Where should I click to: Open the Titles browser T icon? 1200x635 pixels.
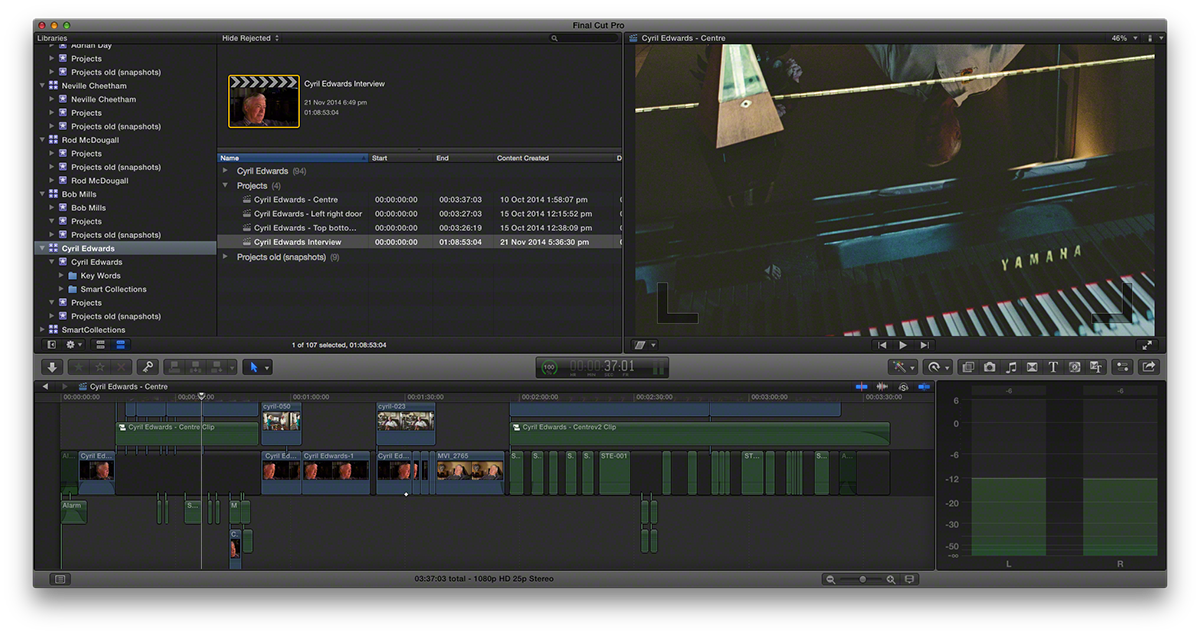[x=1053, y=367]
